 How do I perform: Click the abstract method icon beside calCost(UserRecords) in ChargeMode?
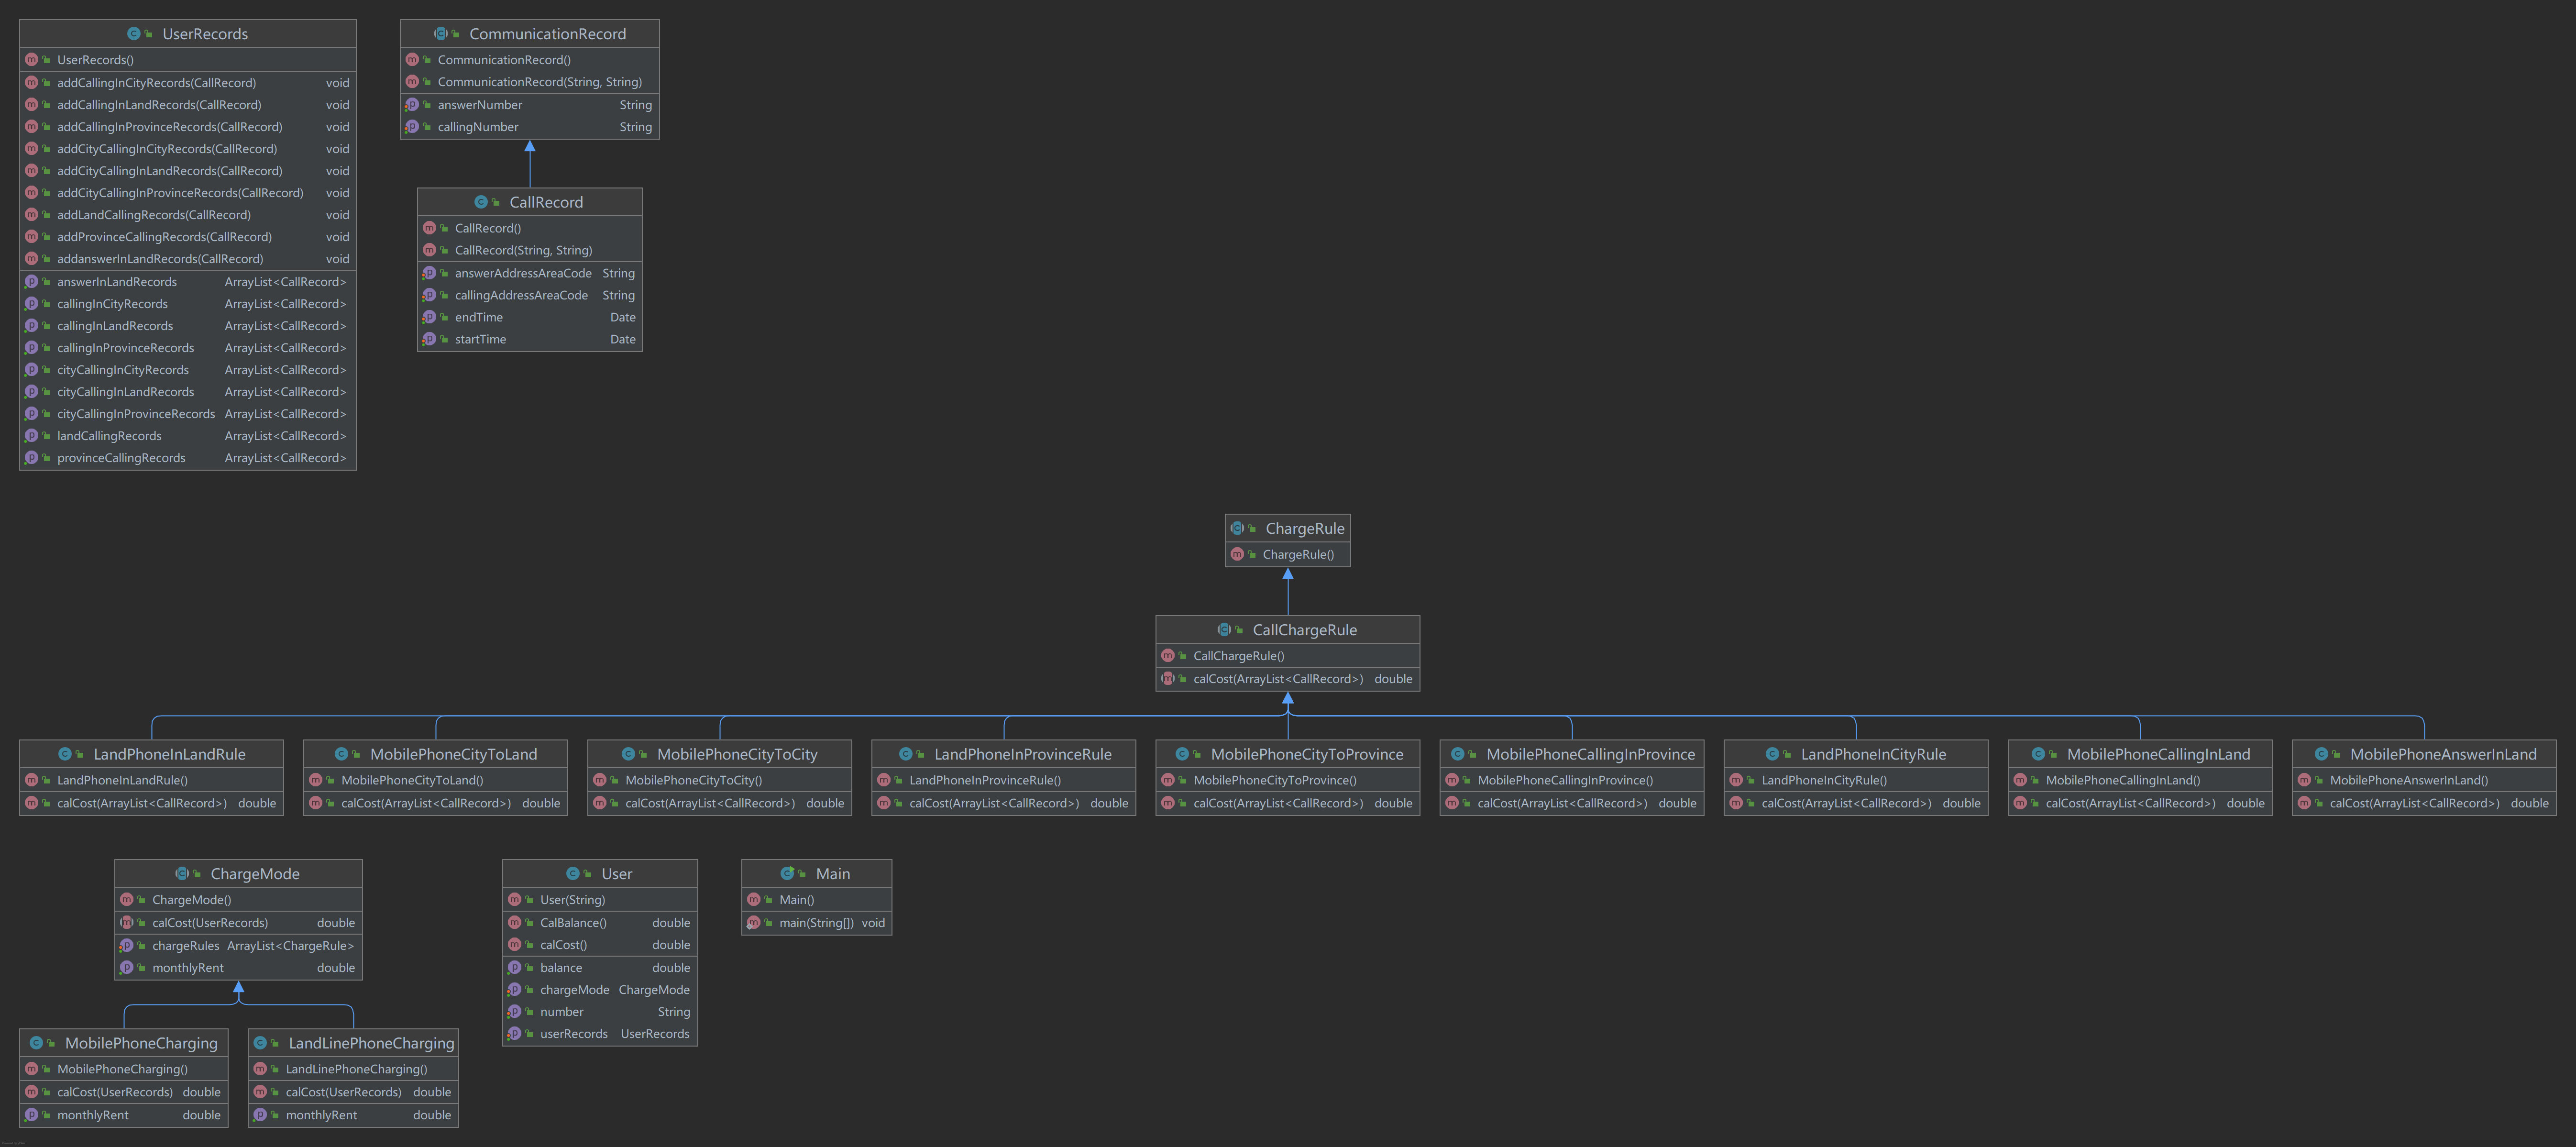click(x=127, y=923)
